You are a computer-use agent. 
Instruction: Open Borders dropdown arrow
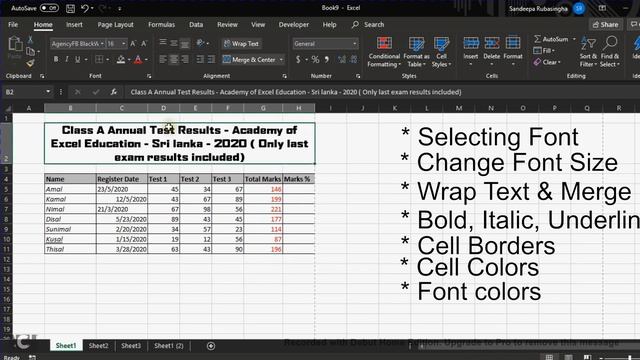[107, 60]
